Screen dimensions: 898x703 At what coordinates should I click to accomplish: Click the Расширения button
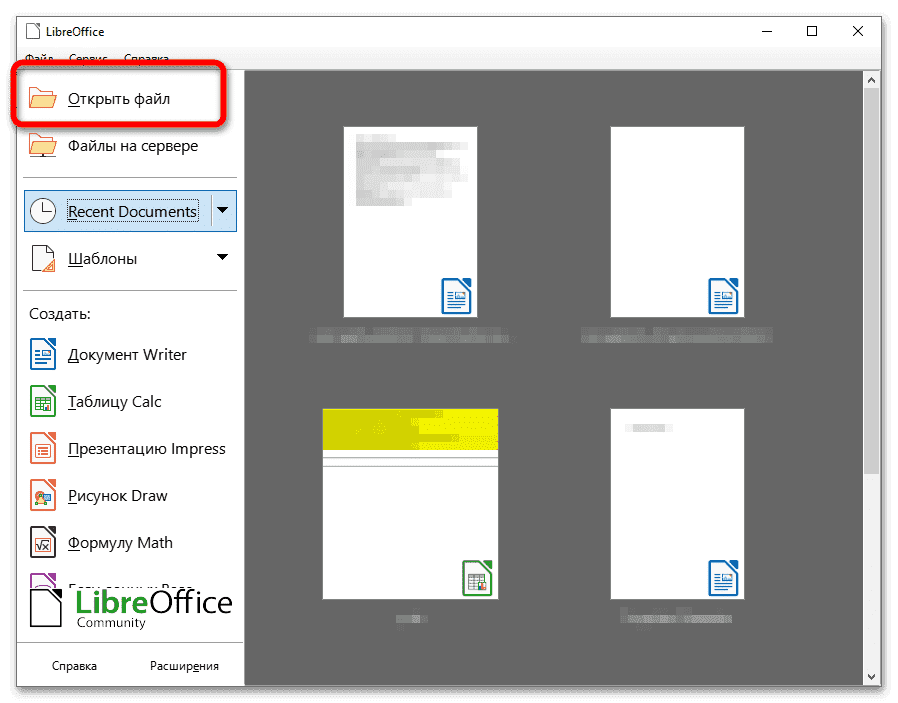(184, 666)
